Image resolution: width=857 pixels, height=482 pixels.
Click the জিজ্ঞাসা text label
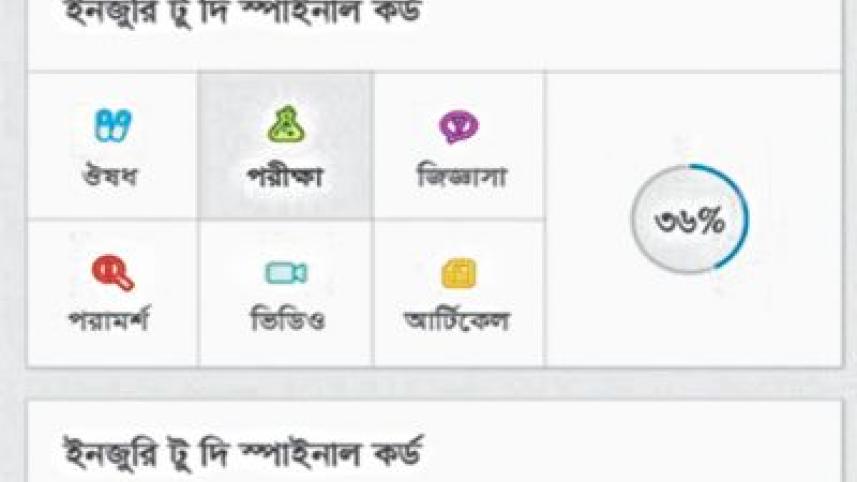[x=461, y=176]
